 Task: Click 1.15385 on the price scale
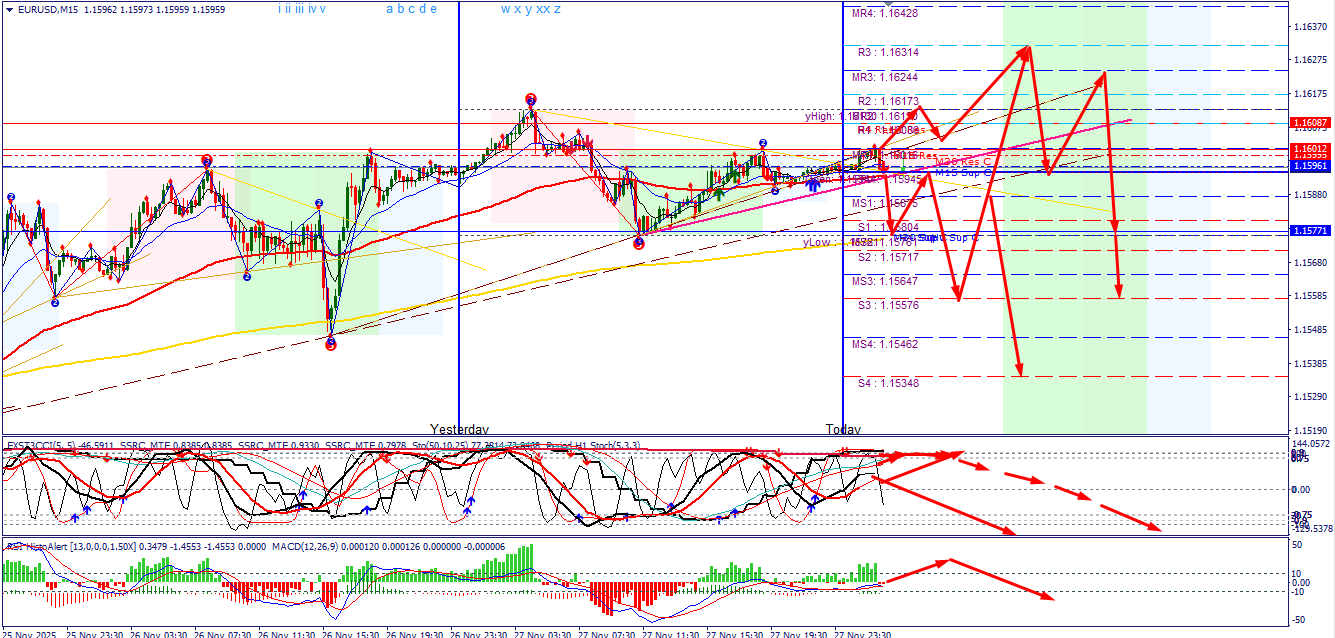(x=1310, y=364)
